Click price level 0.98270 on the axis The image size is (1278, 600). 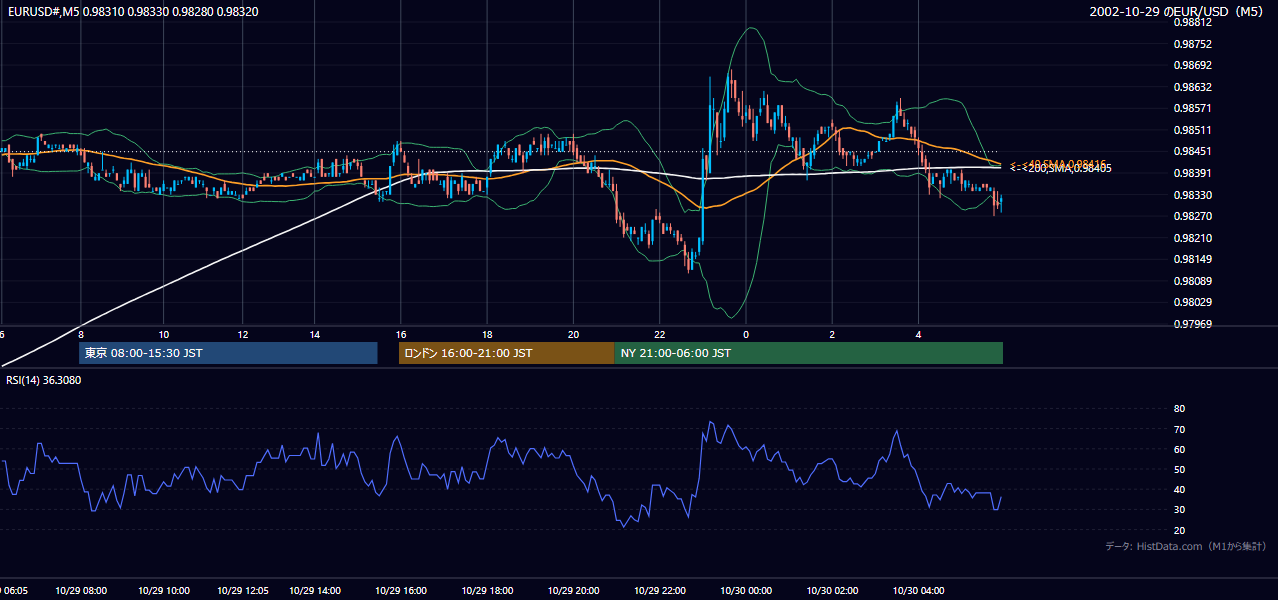coord(1193,216)
